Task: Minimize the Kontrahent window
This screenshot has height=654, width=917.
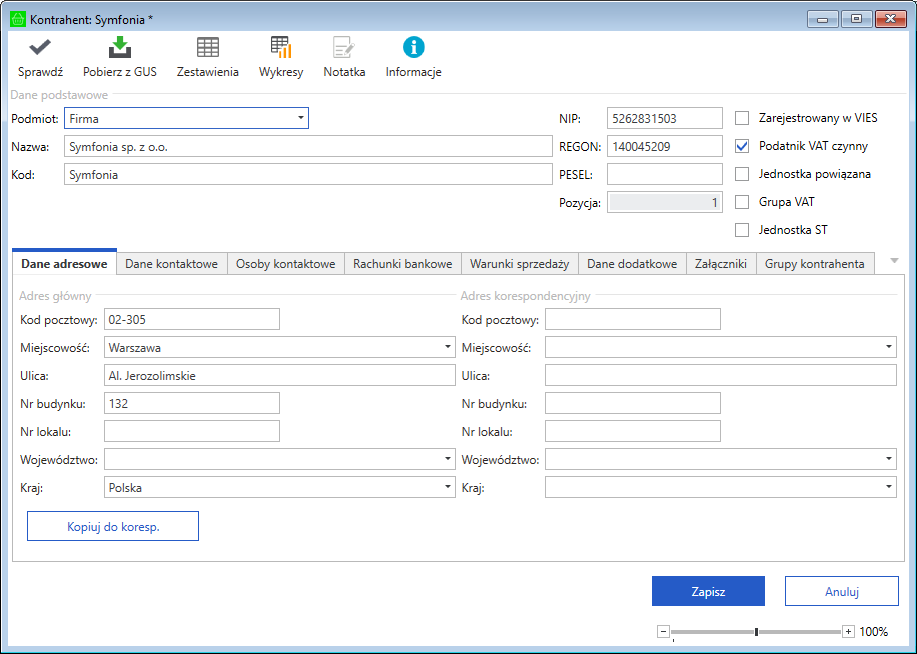Action: click(823, 19)
